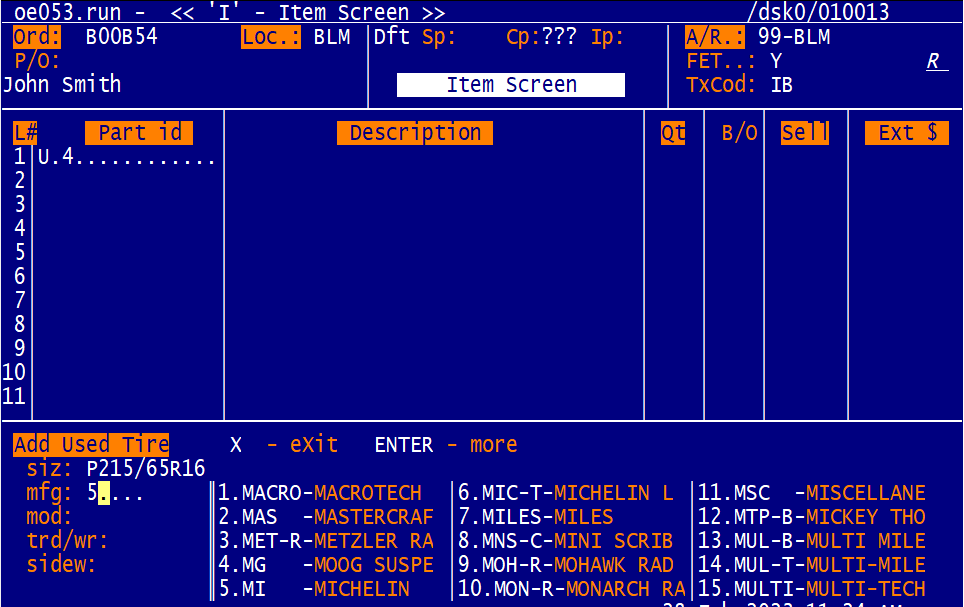Click the mfg input field
The image size is (964, 607).
115,493
